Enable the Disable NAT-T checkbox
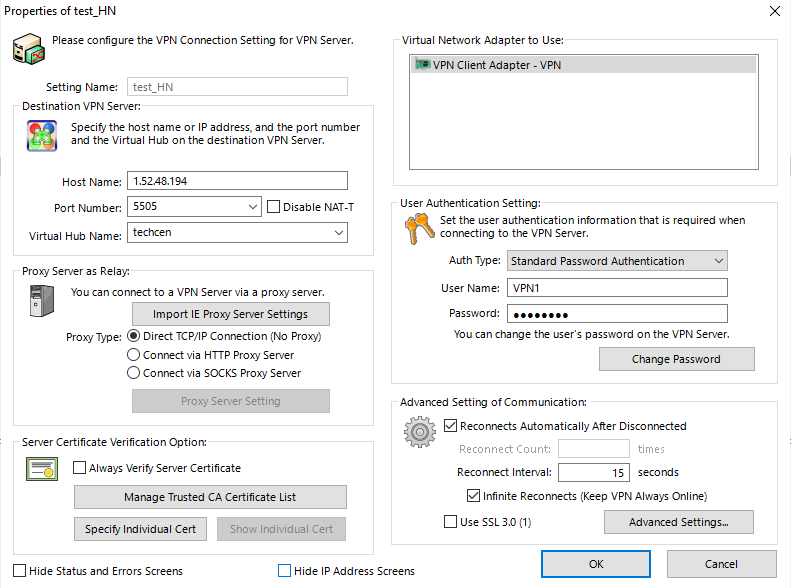Viewport: 791px width, 588px height. coord(273,207)
